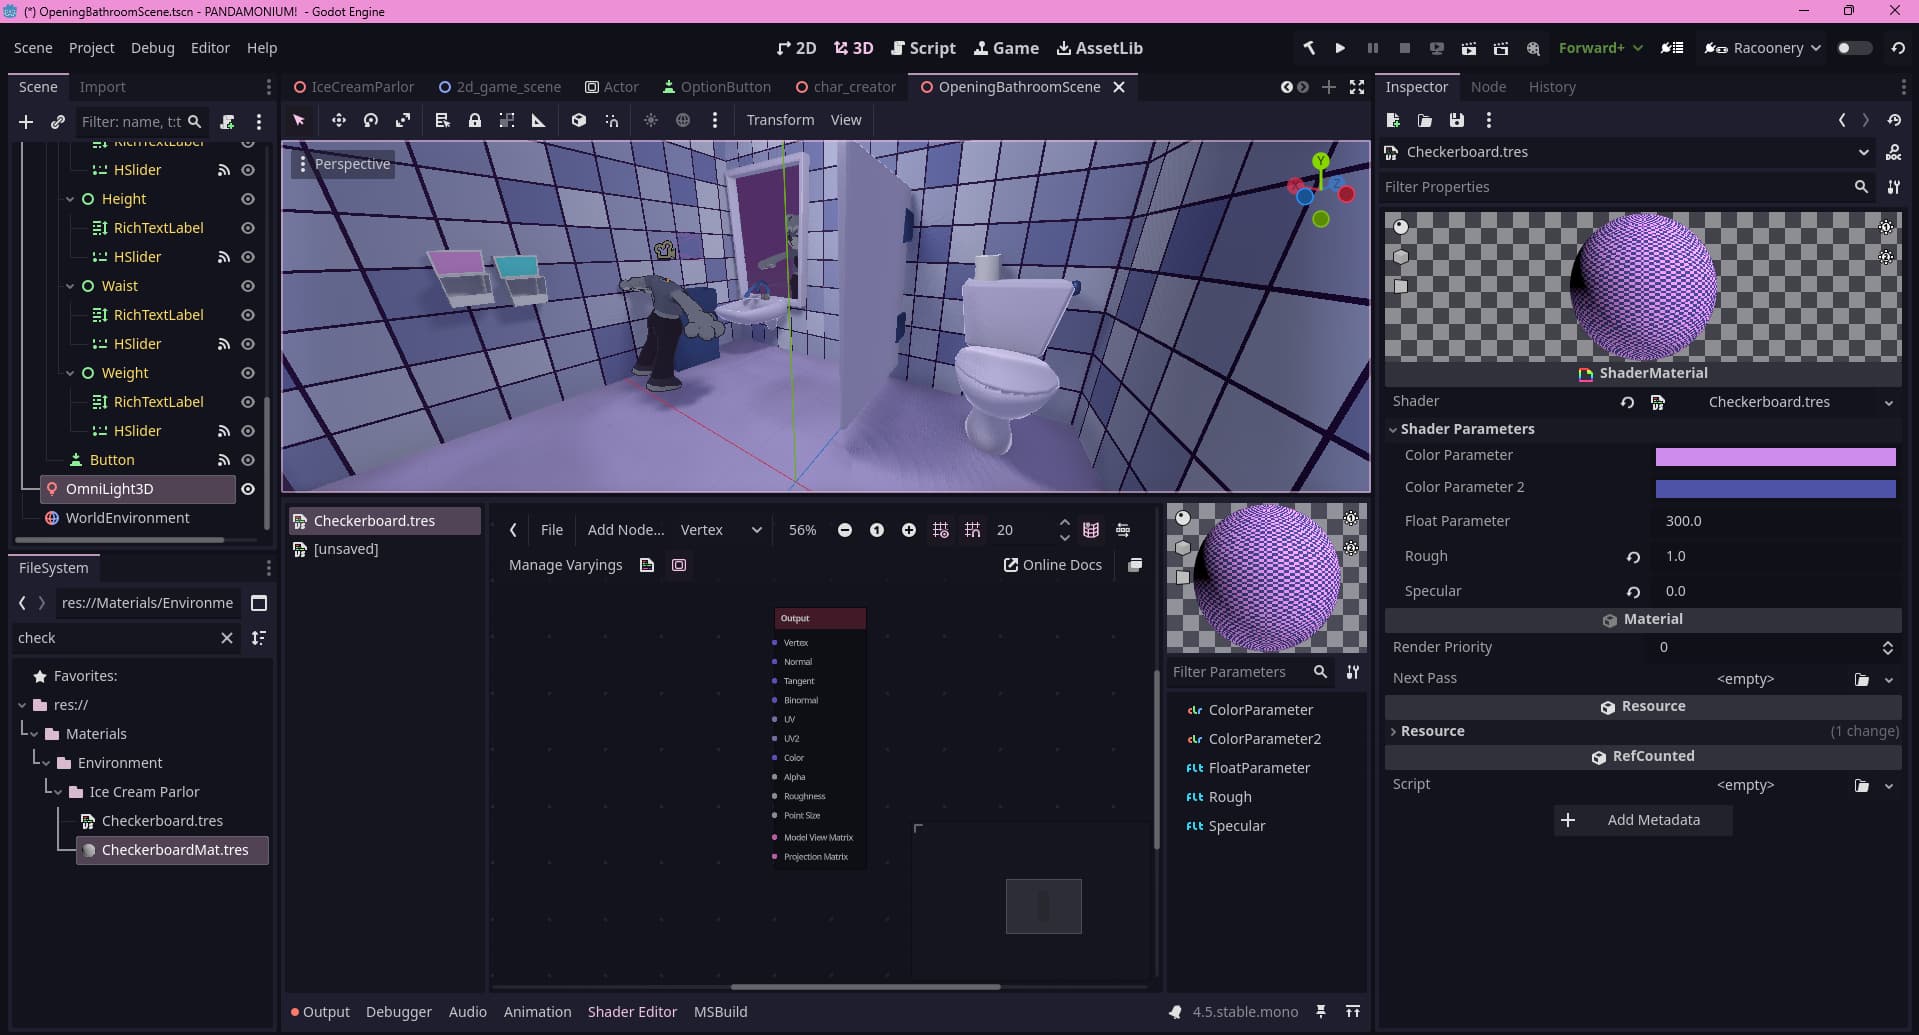Zoom out in the shader graph editor
This screenshot has width=1919, height=1035.
click(845, 530)
